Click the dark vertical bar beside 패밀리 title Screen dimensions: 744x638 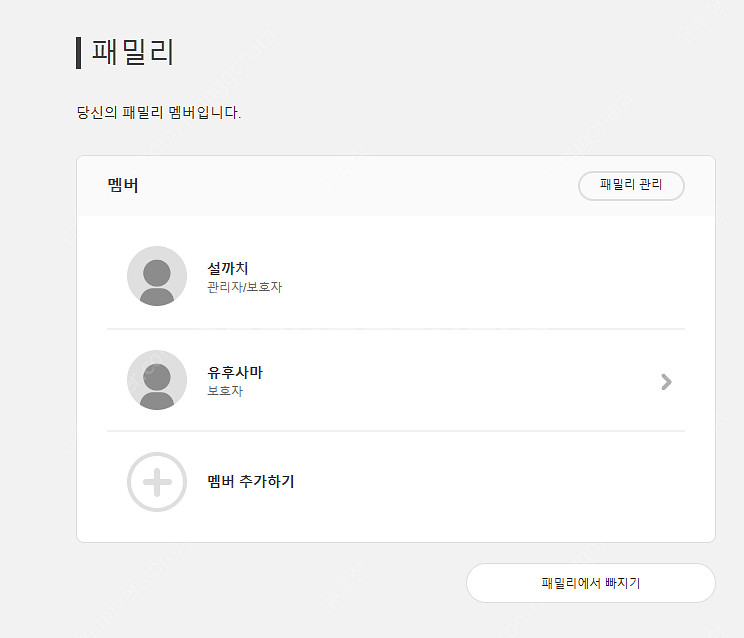click(x=78, y=53)
